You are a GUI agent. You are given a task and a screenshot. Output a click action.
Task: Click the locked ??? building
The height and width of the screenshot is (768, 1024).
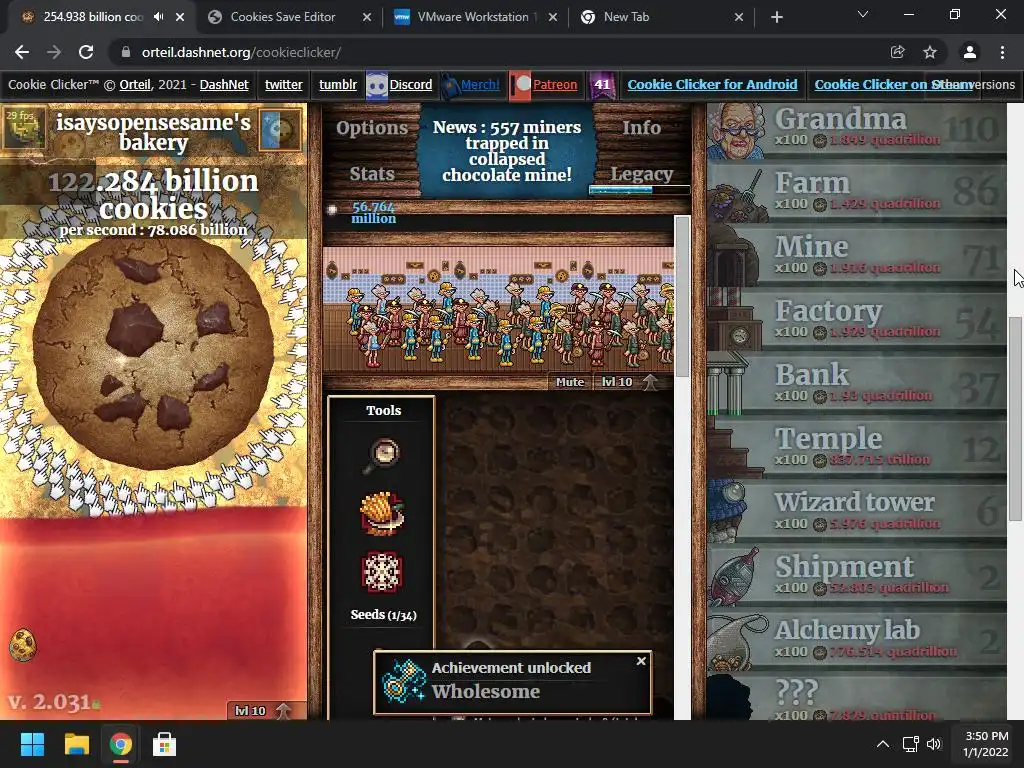[856, 697]
